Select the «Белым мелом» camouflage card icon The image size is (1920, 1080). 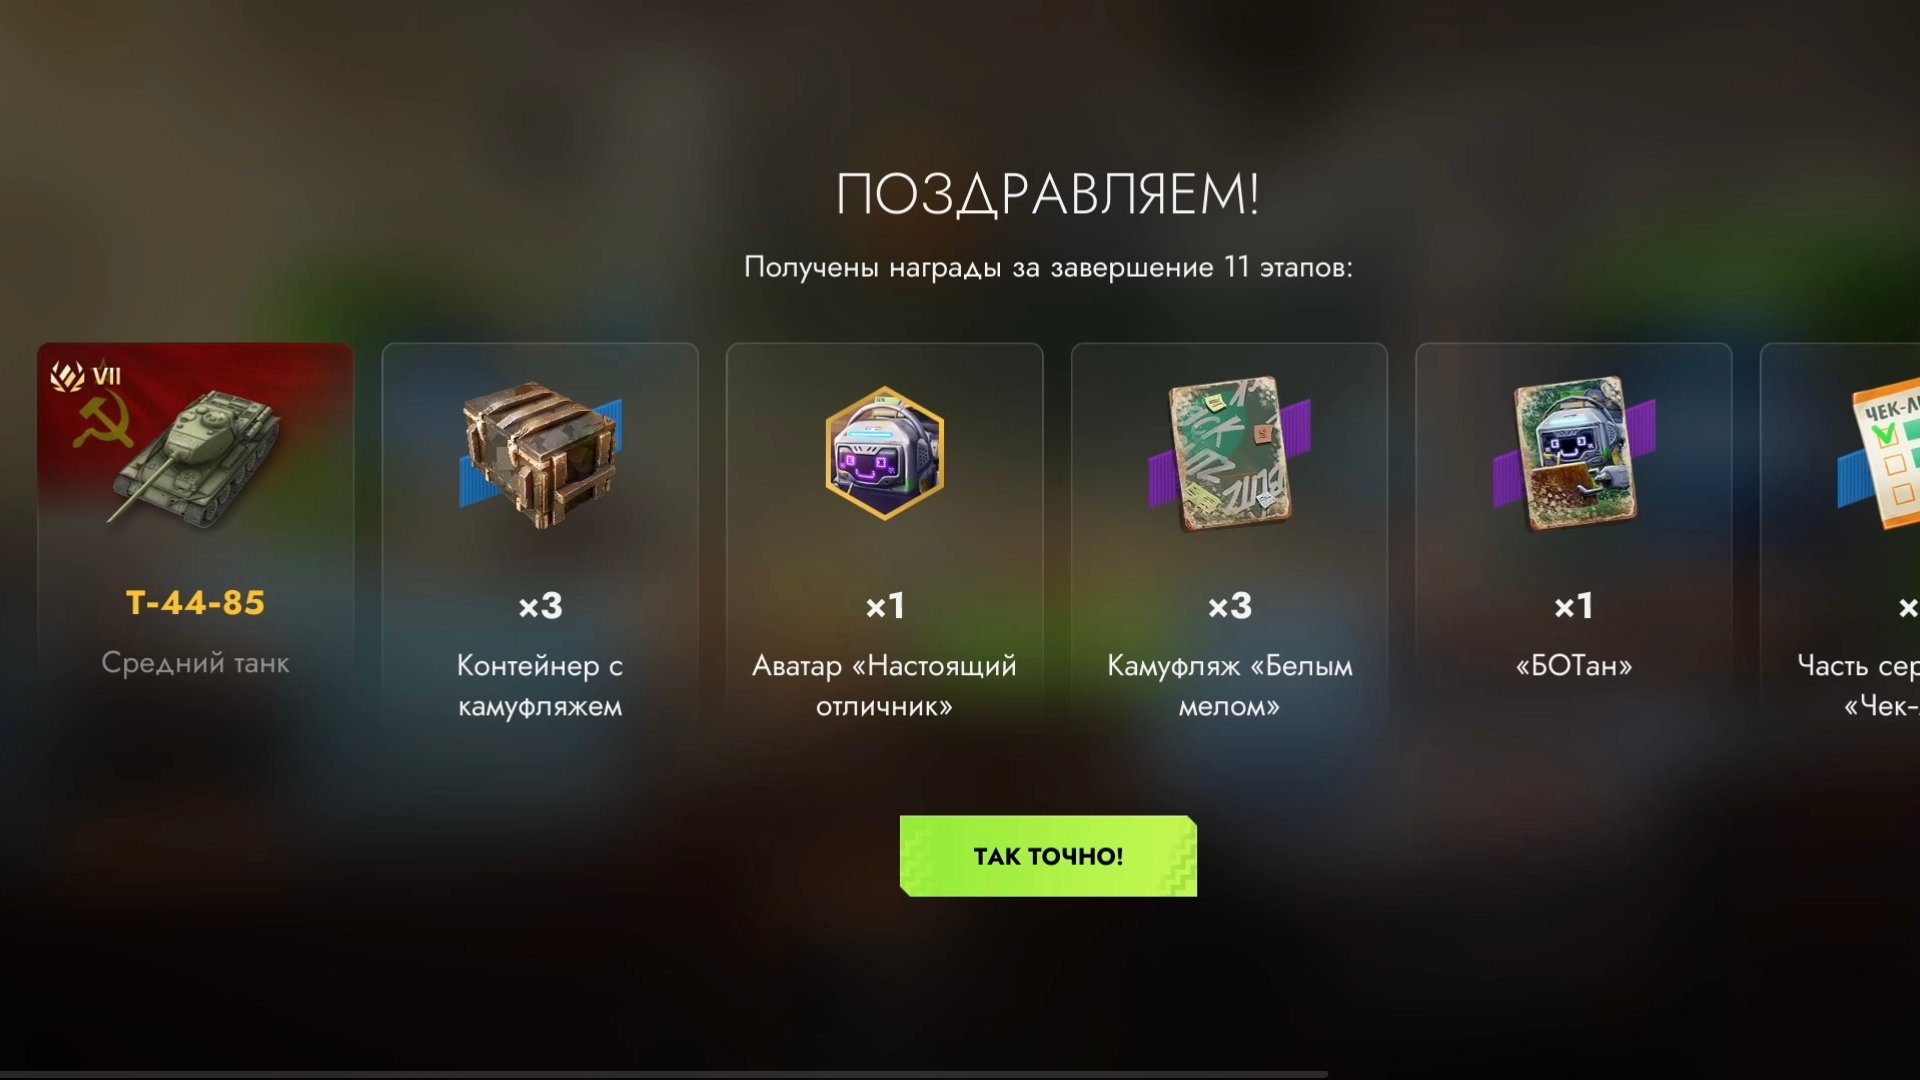coord(1230,453)
